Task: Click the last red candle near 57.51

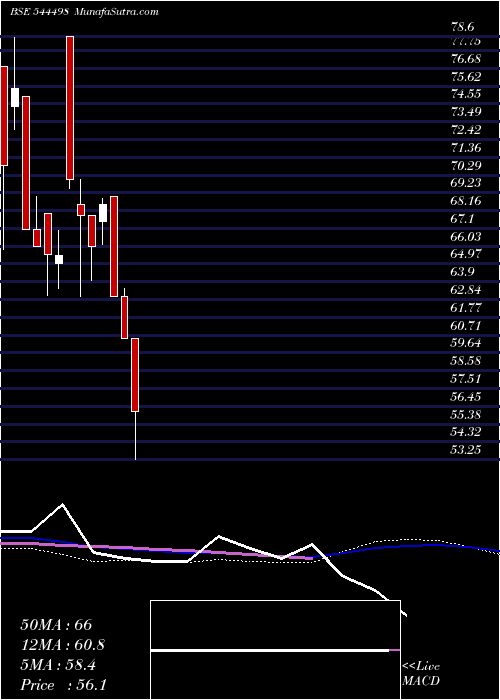Action: pyautogui.click(x=135, y=375)
